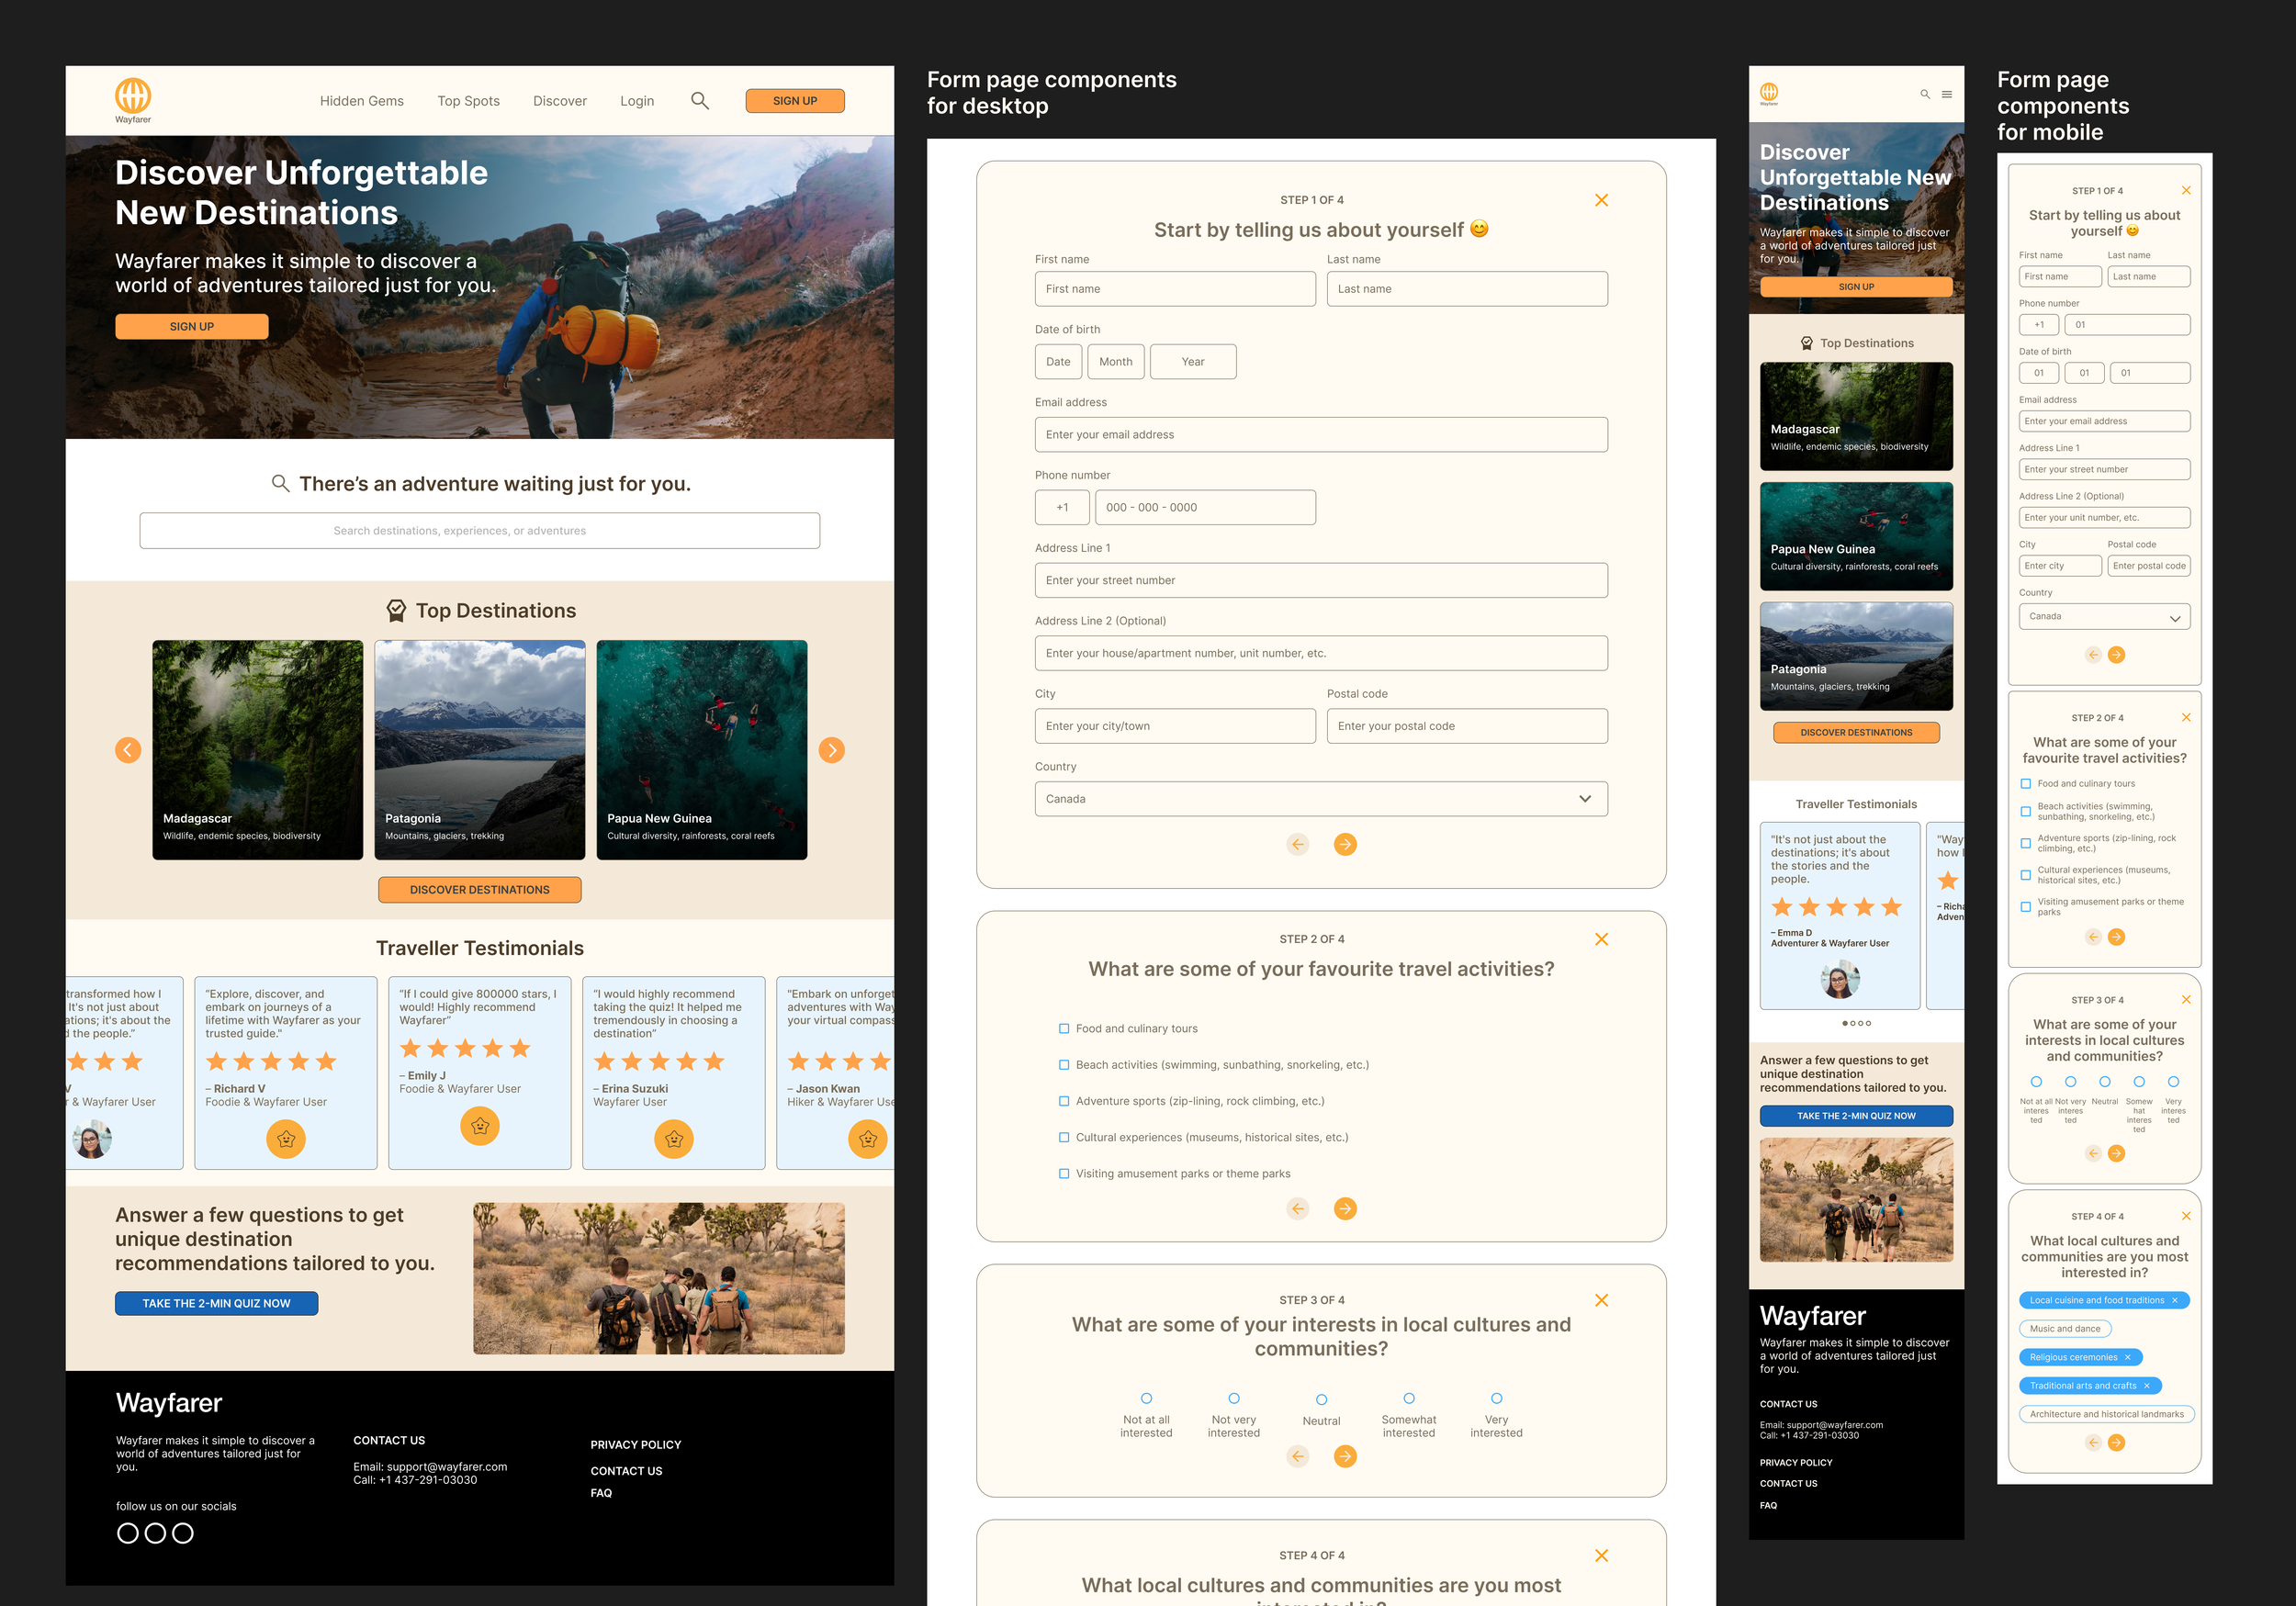Open Hidden Gems in the navigation bar
2296x1606 pixels.
click(361, 101)
